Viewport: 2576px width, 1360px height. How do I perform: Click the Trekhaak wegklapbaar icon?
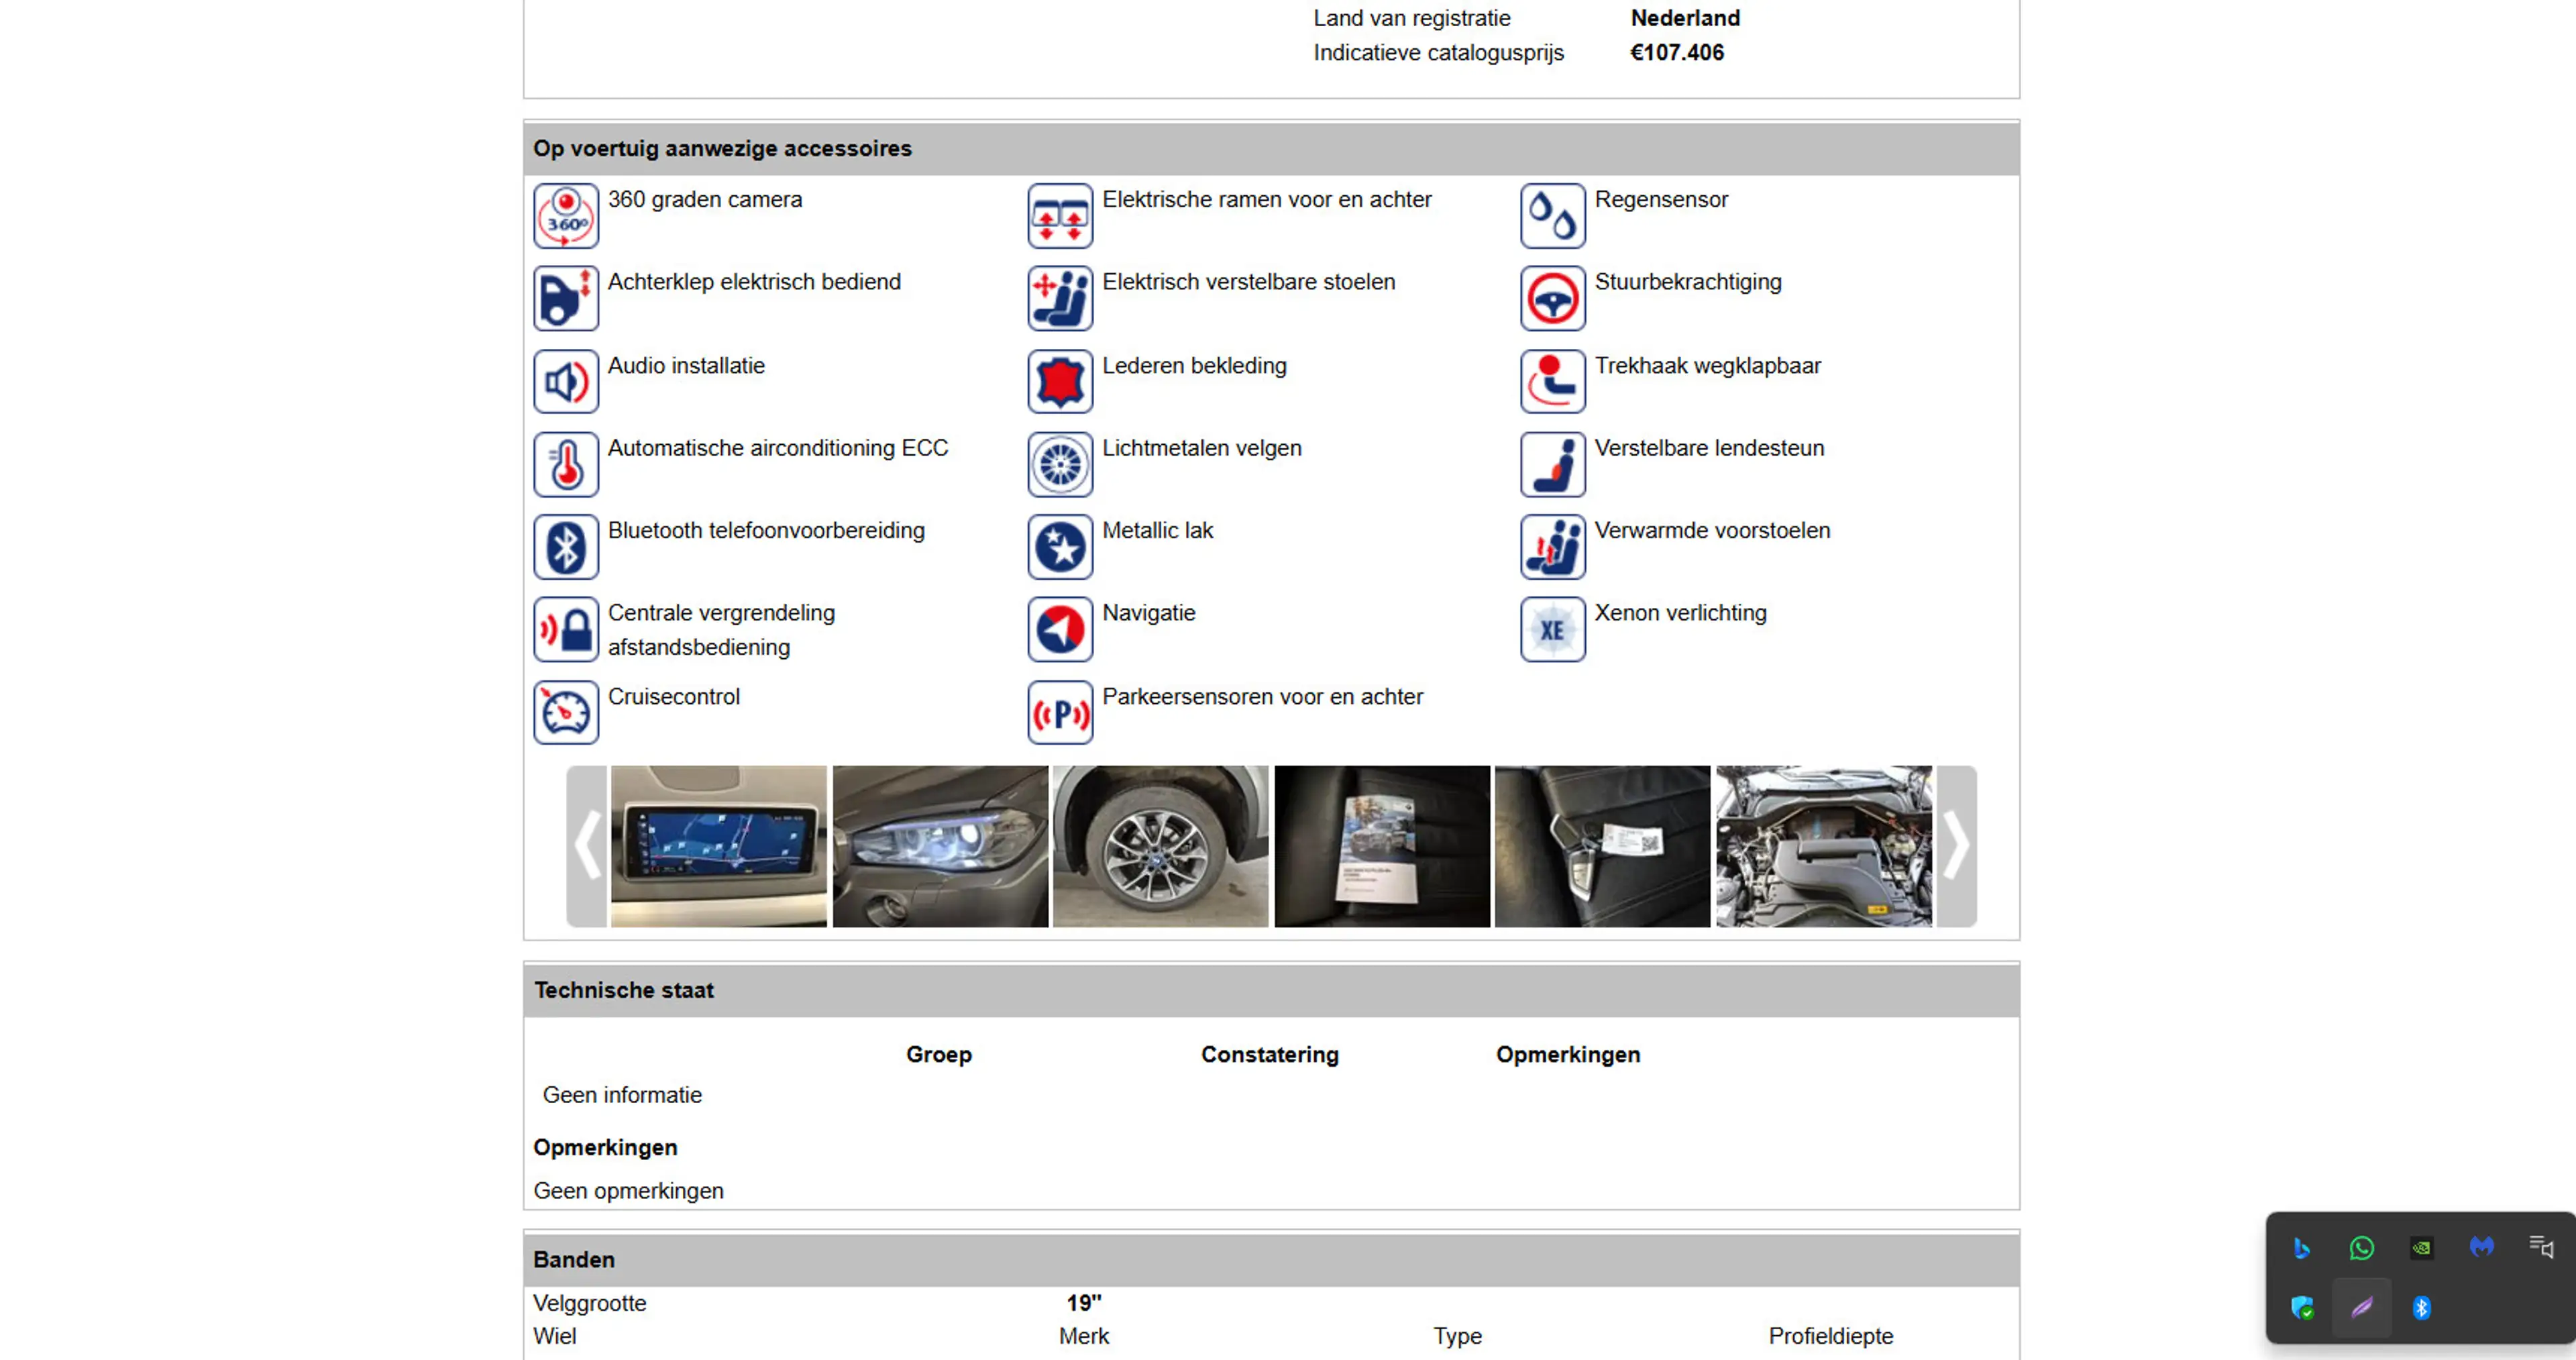click(x=1553, y=381)
